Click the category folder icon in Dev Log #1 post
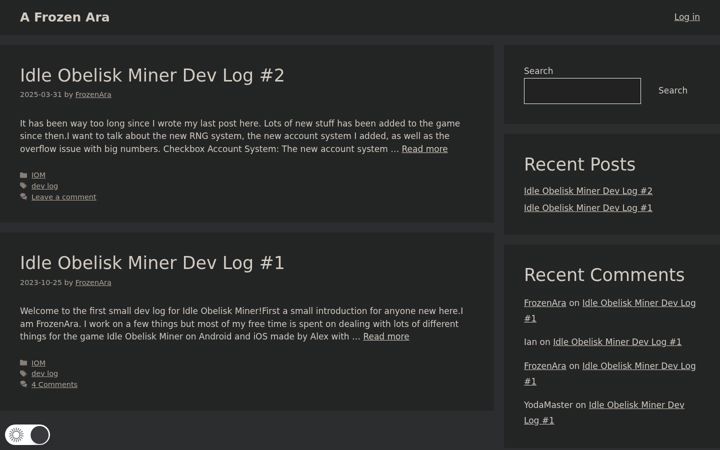The height and width of the screenshot is (450, 720). click(x=23, y=363)
